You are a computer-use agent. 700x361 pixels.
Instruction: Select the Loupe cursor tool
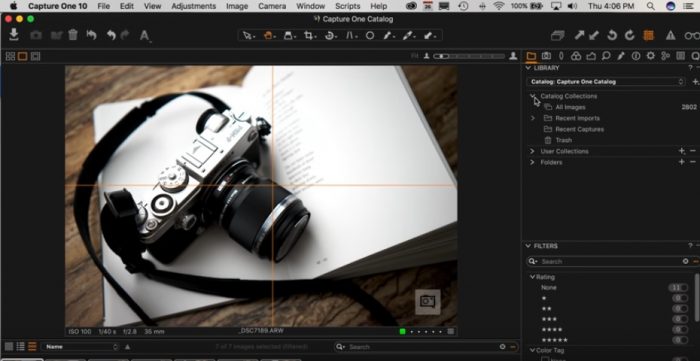pyautogui.click(x=289, y=35)
